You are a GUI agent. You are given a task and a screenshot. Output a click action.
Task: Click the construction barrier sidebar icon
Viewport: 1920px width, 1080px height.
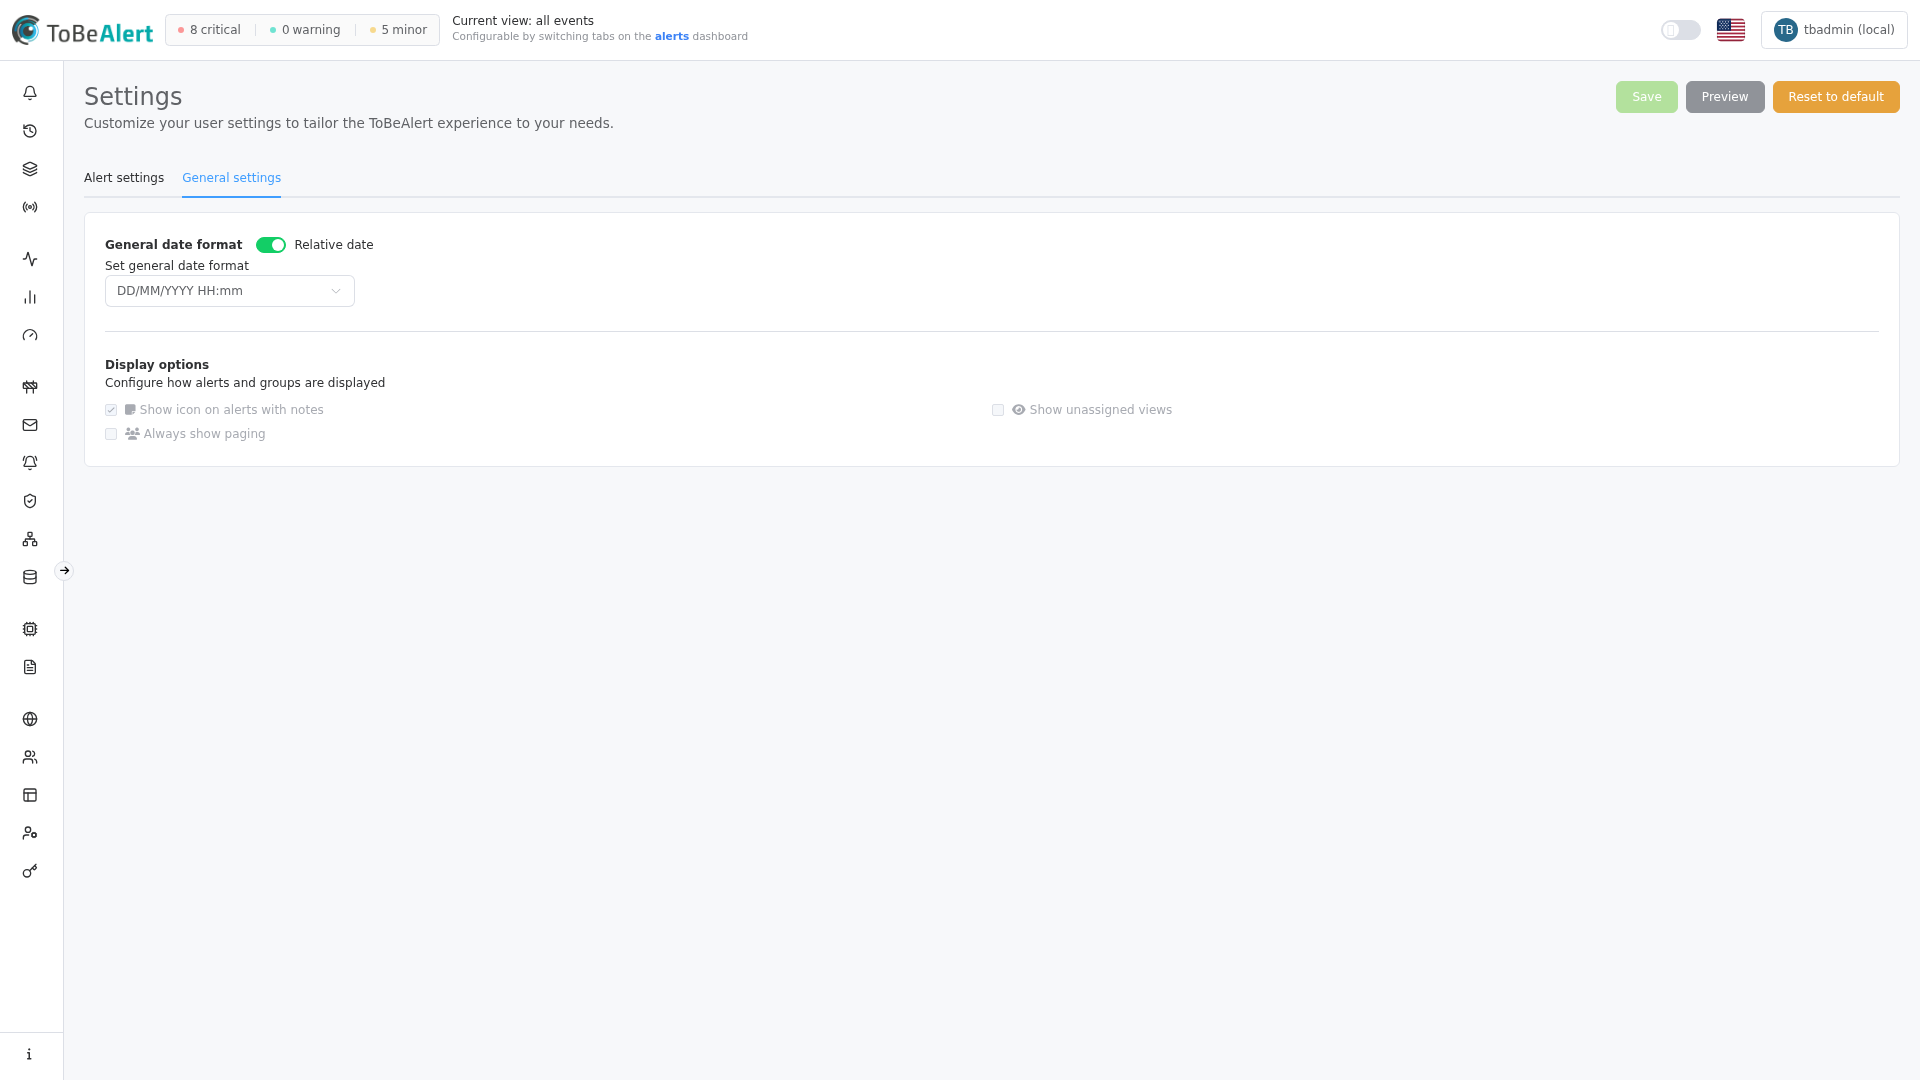30,387
